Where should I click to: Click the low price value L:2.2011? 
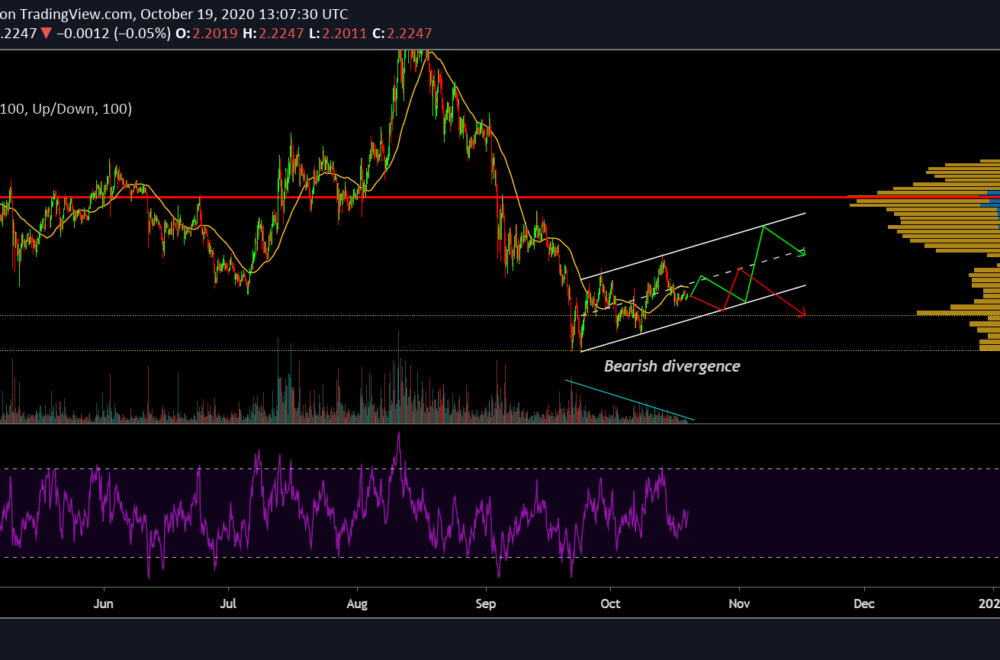pyautogui.click(x=338, y=33)
